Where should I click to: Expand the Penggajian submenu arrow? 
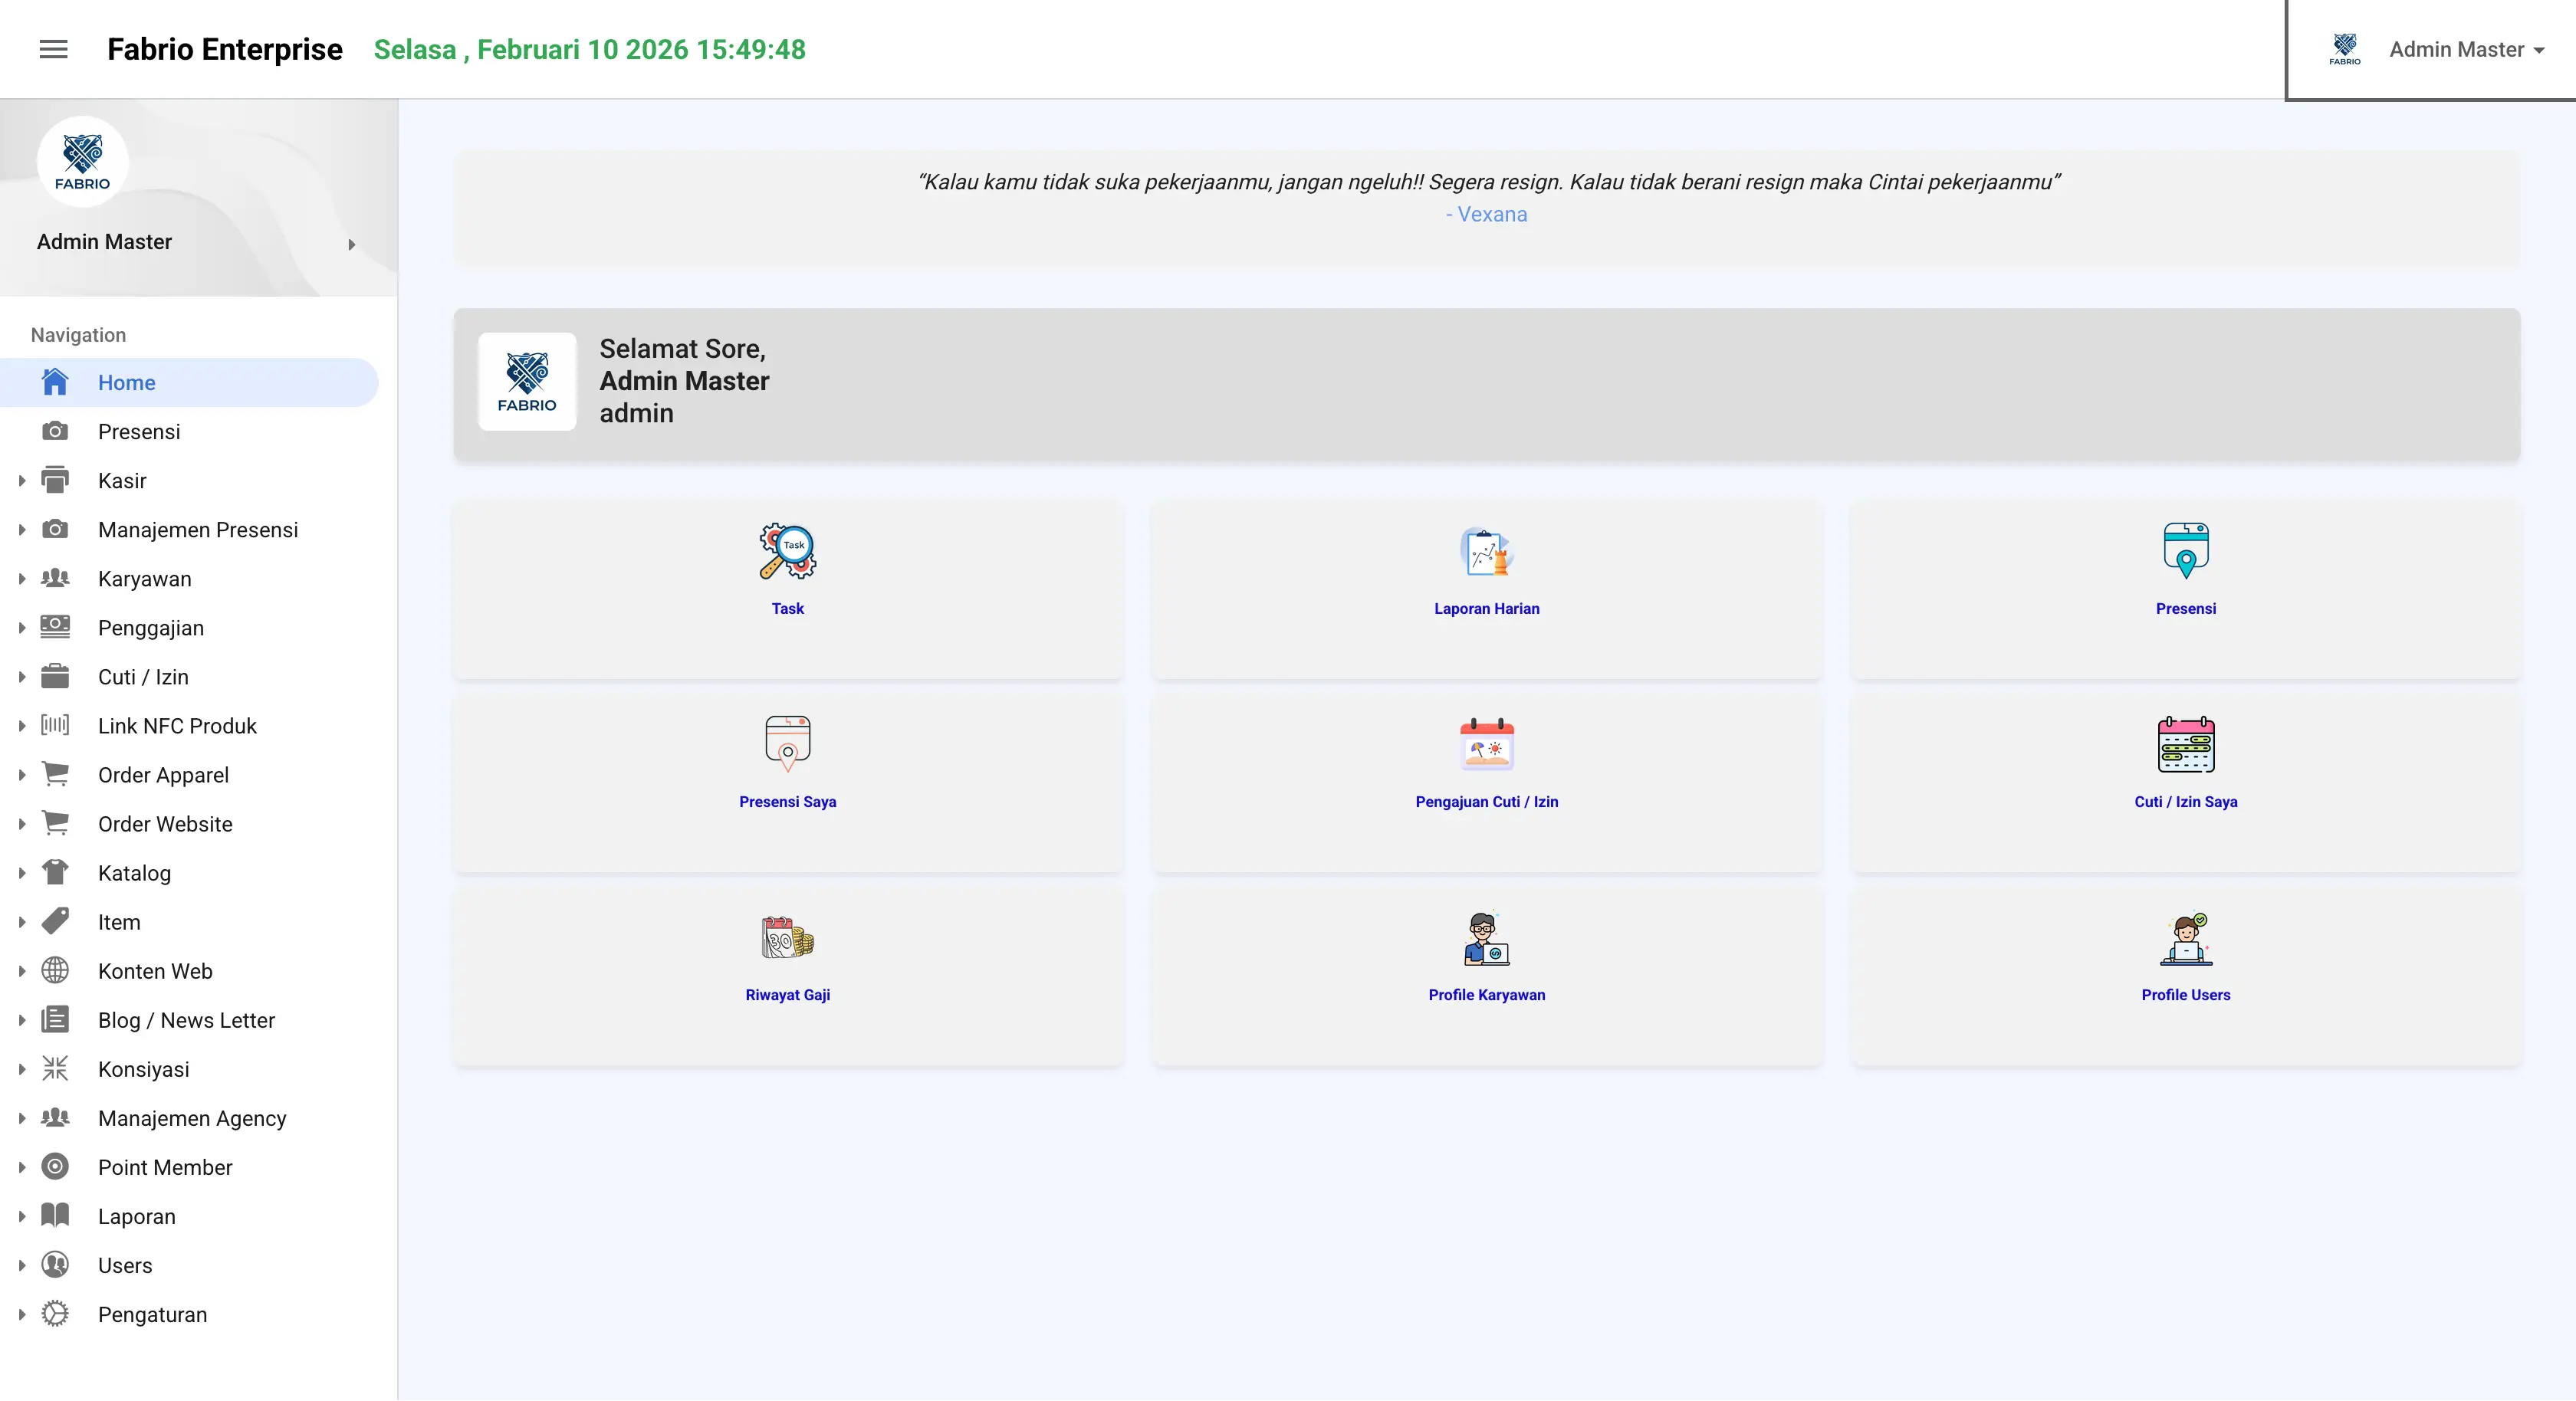(x=22, y=627)
